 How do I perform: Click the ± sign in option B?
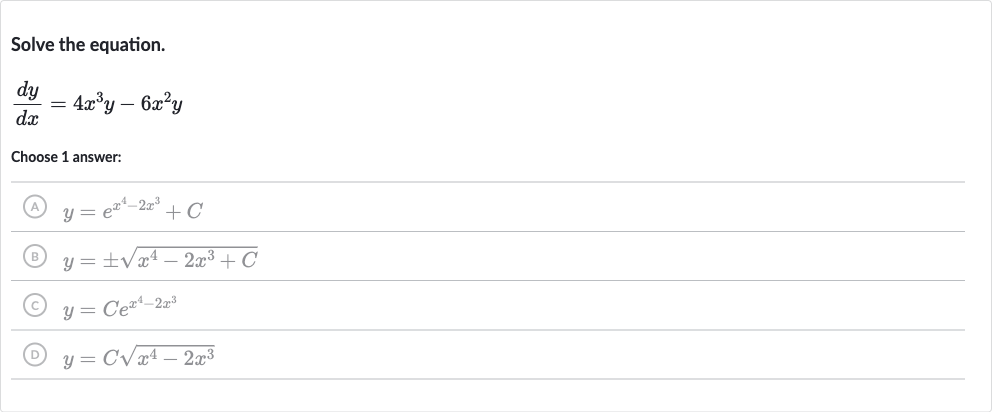[x=109, y=261]
